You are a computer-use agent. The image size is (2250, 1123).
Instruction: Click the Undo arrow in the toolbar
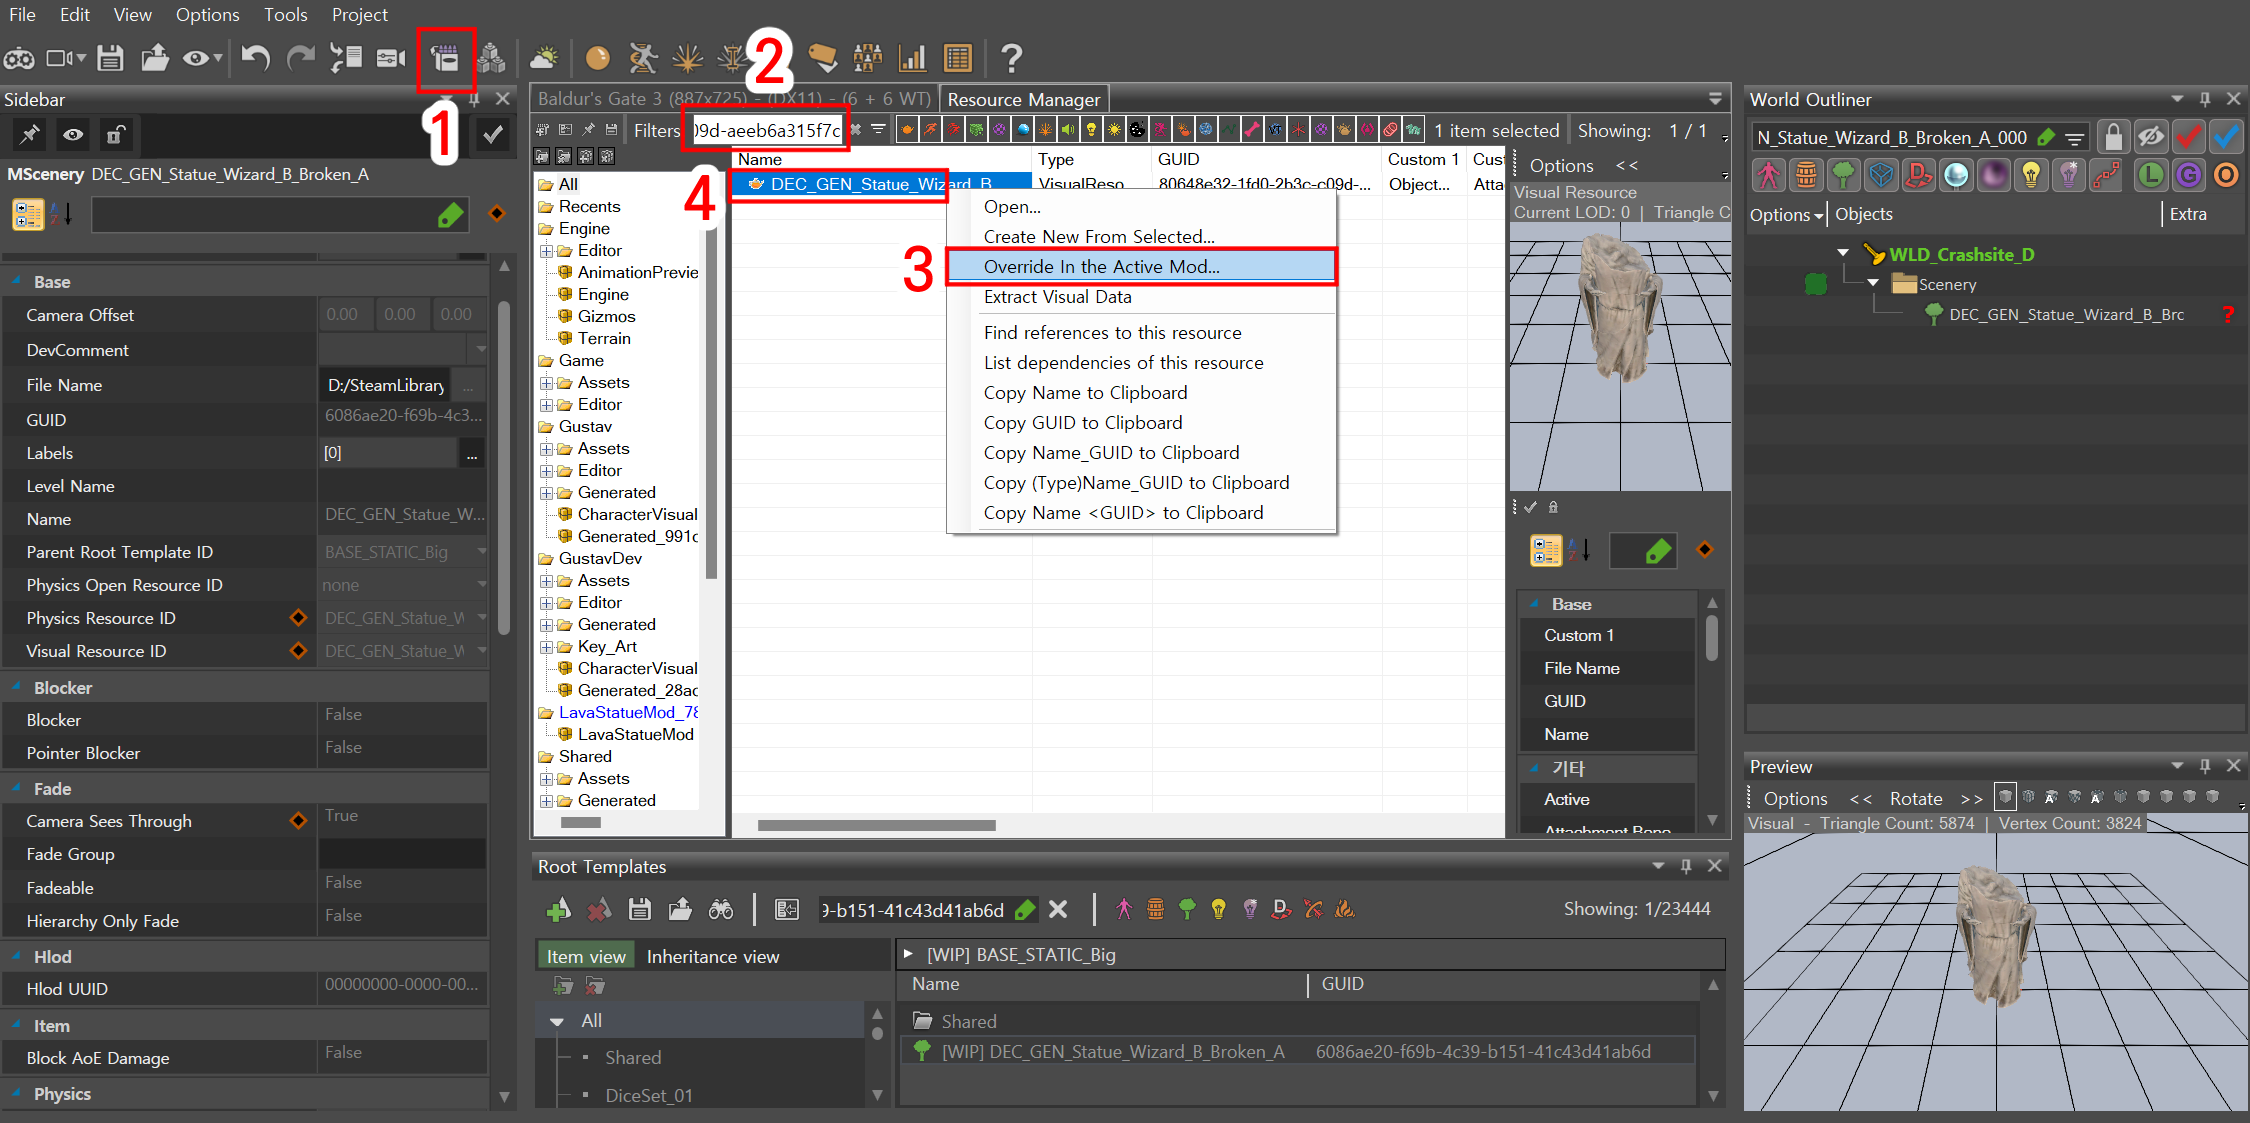[x=256, y=59]
